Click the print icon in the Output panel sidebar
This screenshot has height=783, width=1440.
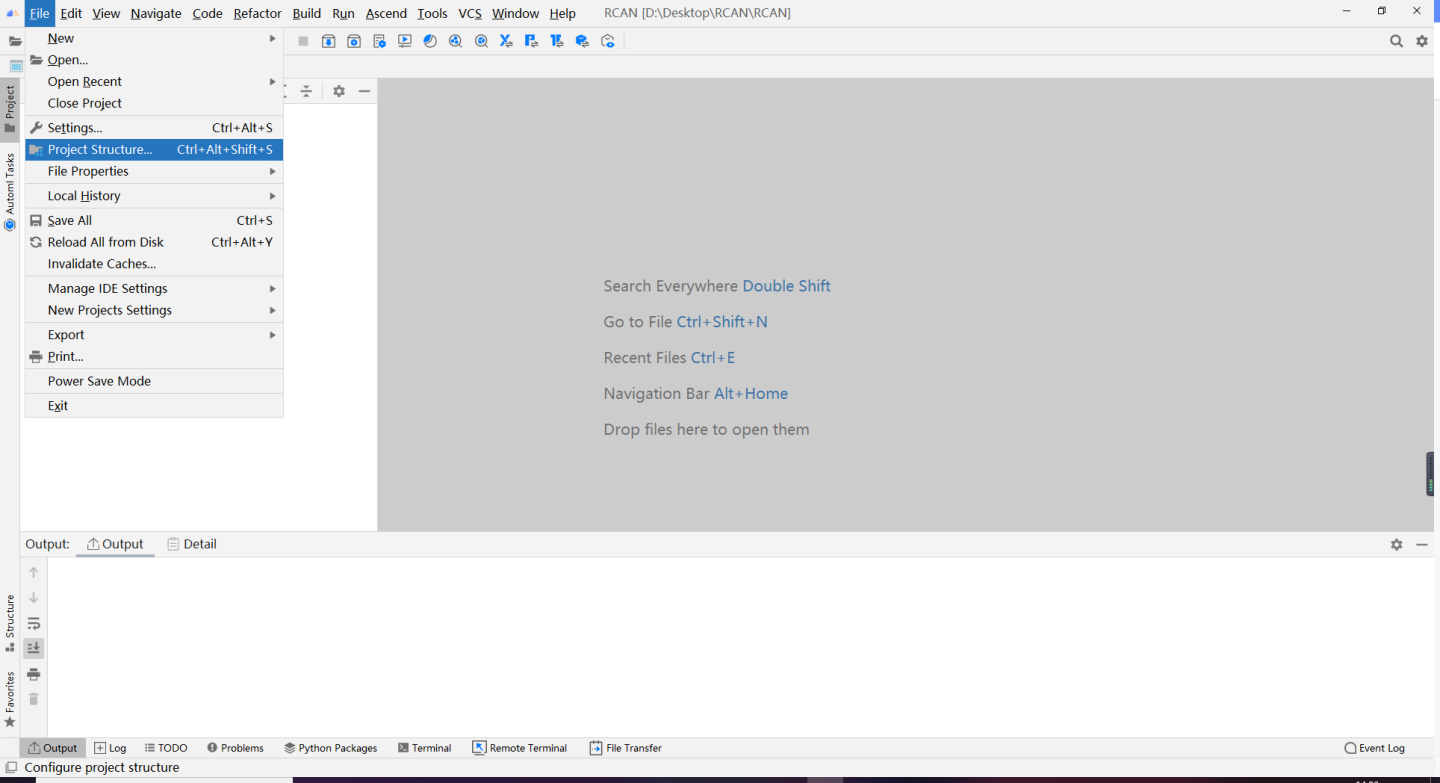pos(33,674)
